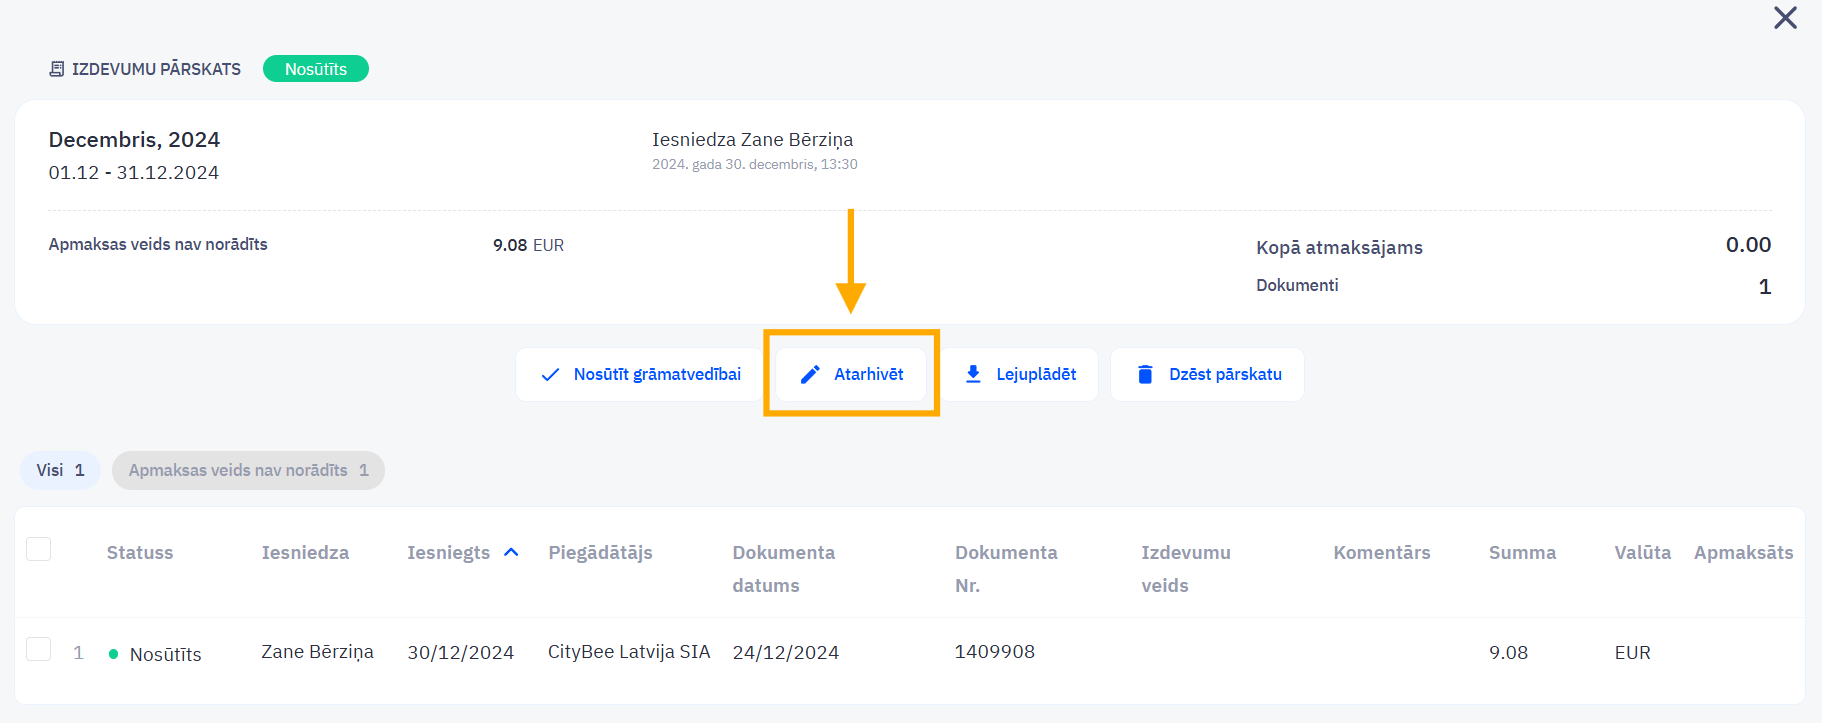This screenshot has width=1822, height=723.
Task: Click the Dzēst pārskatu button
Action: (x=1207, y=374)
